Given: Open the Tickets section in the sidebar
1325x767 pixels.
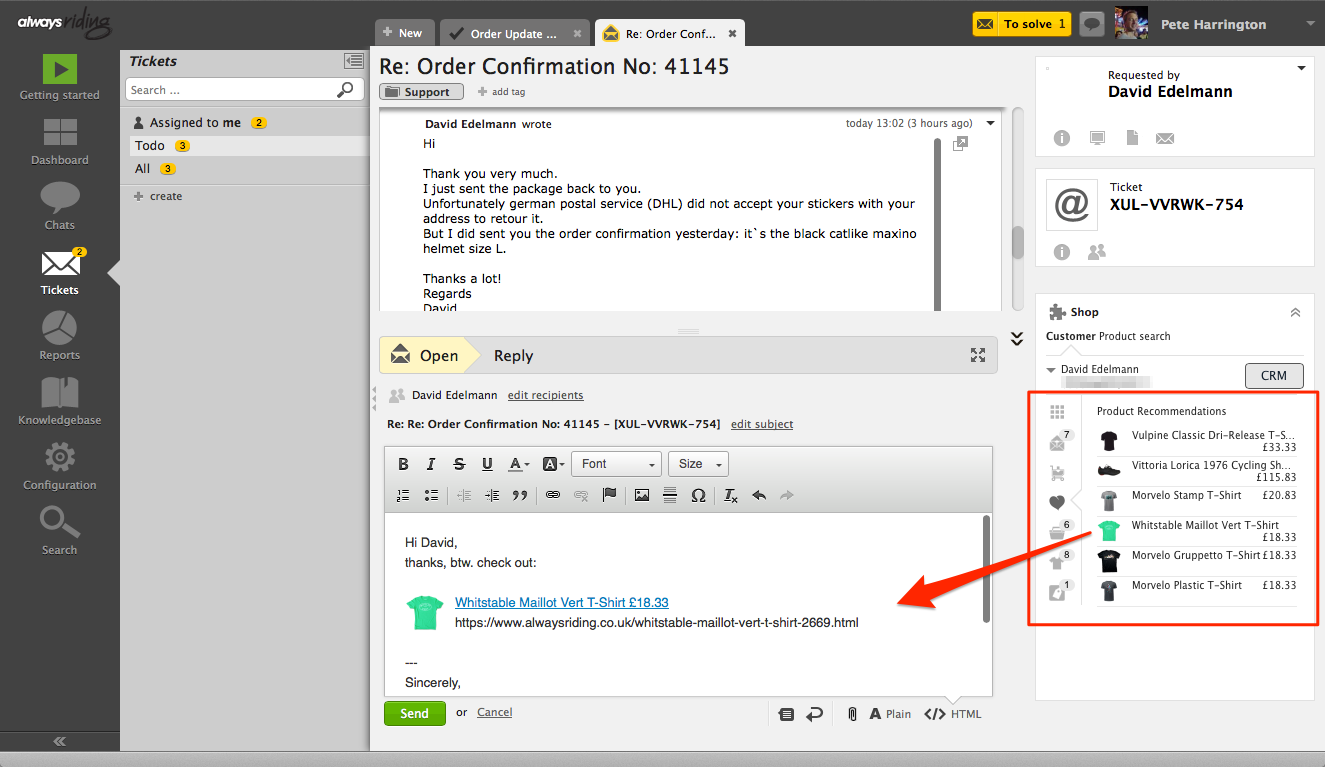Looking at the screenshot, I should point(59,272).
